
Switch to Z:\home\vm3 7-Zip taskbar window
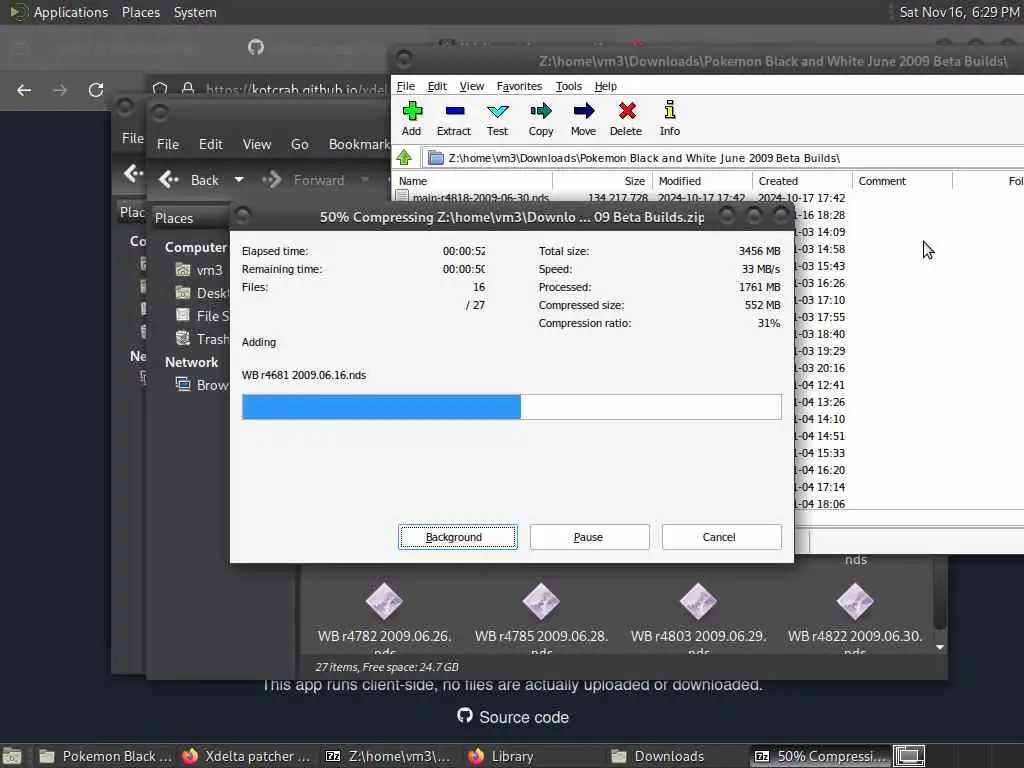point(389,756)
